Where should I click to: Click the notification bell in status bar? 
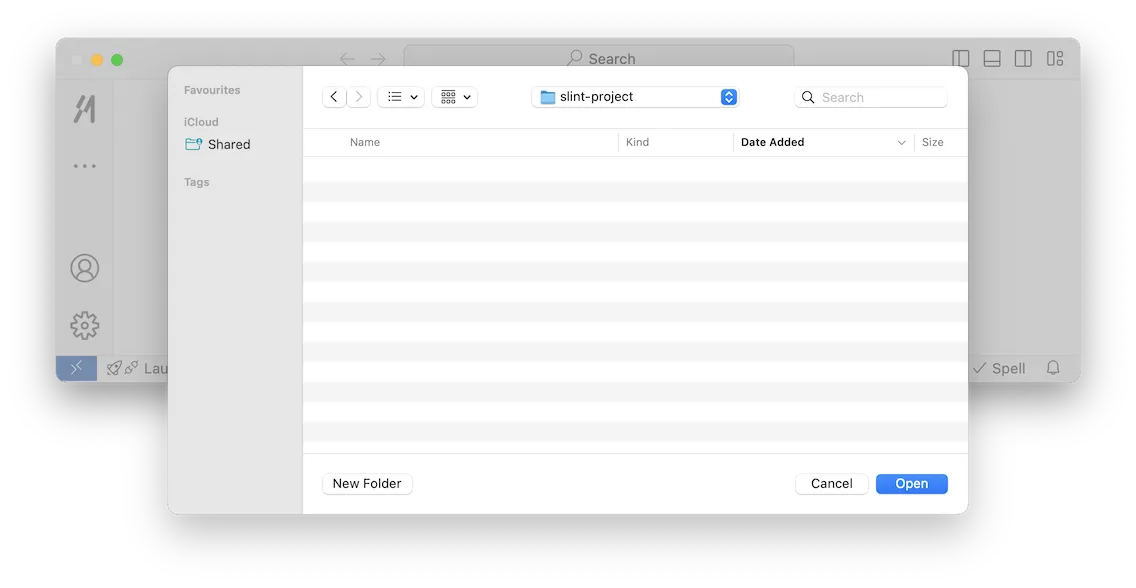[x=1053, y=368]
